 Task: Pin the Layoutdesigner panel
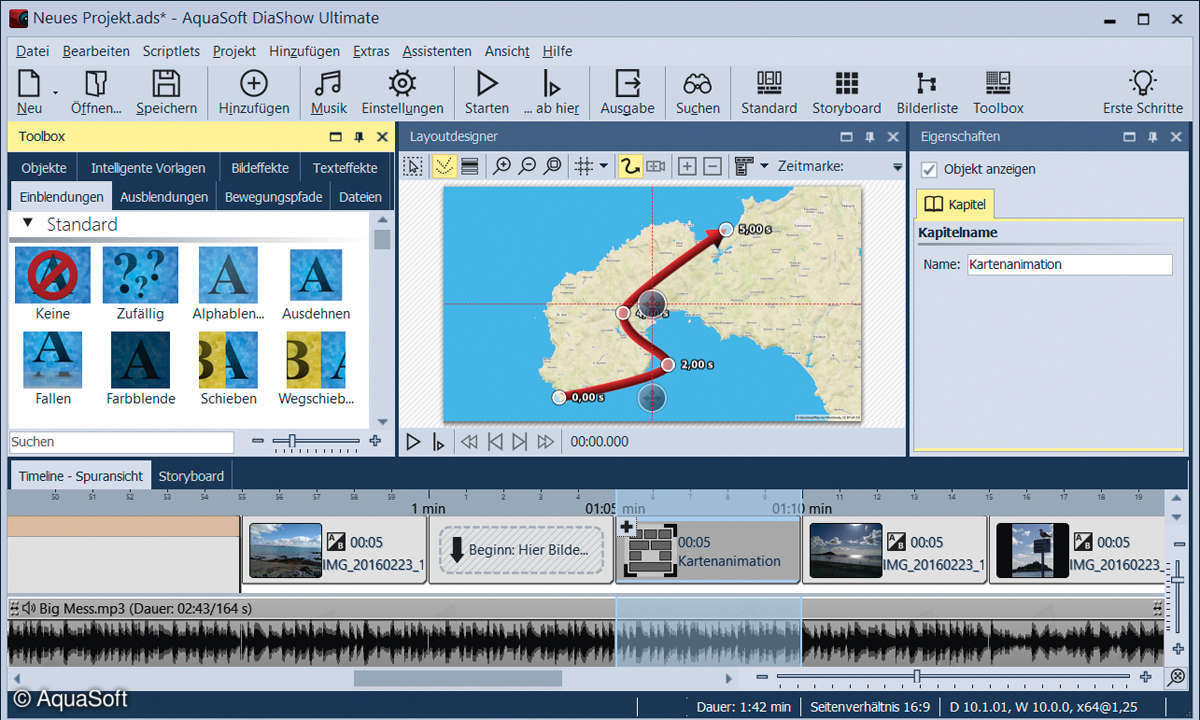(870, 137)
